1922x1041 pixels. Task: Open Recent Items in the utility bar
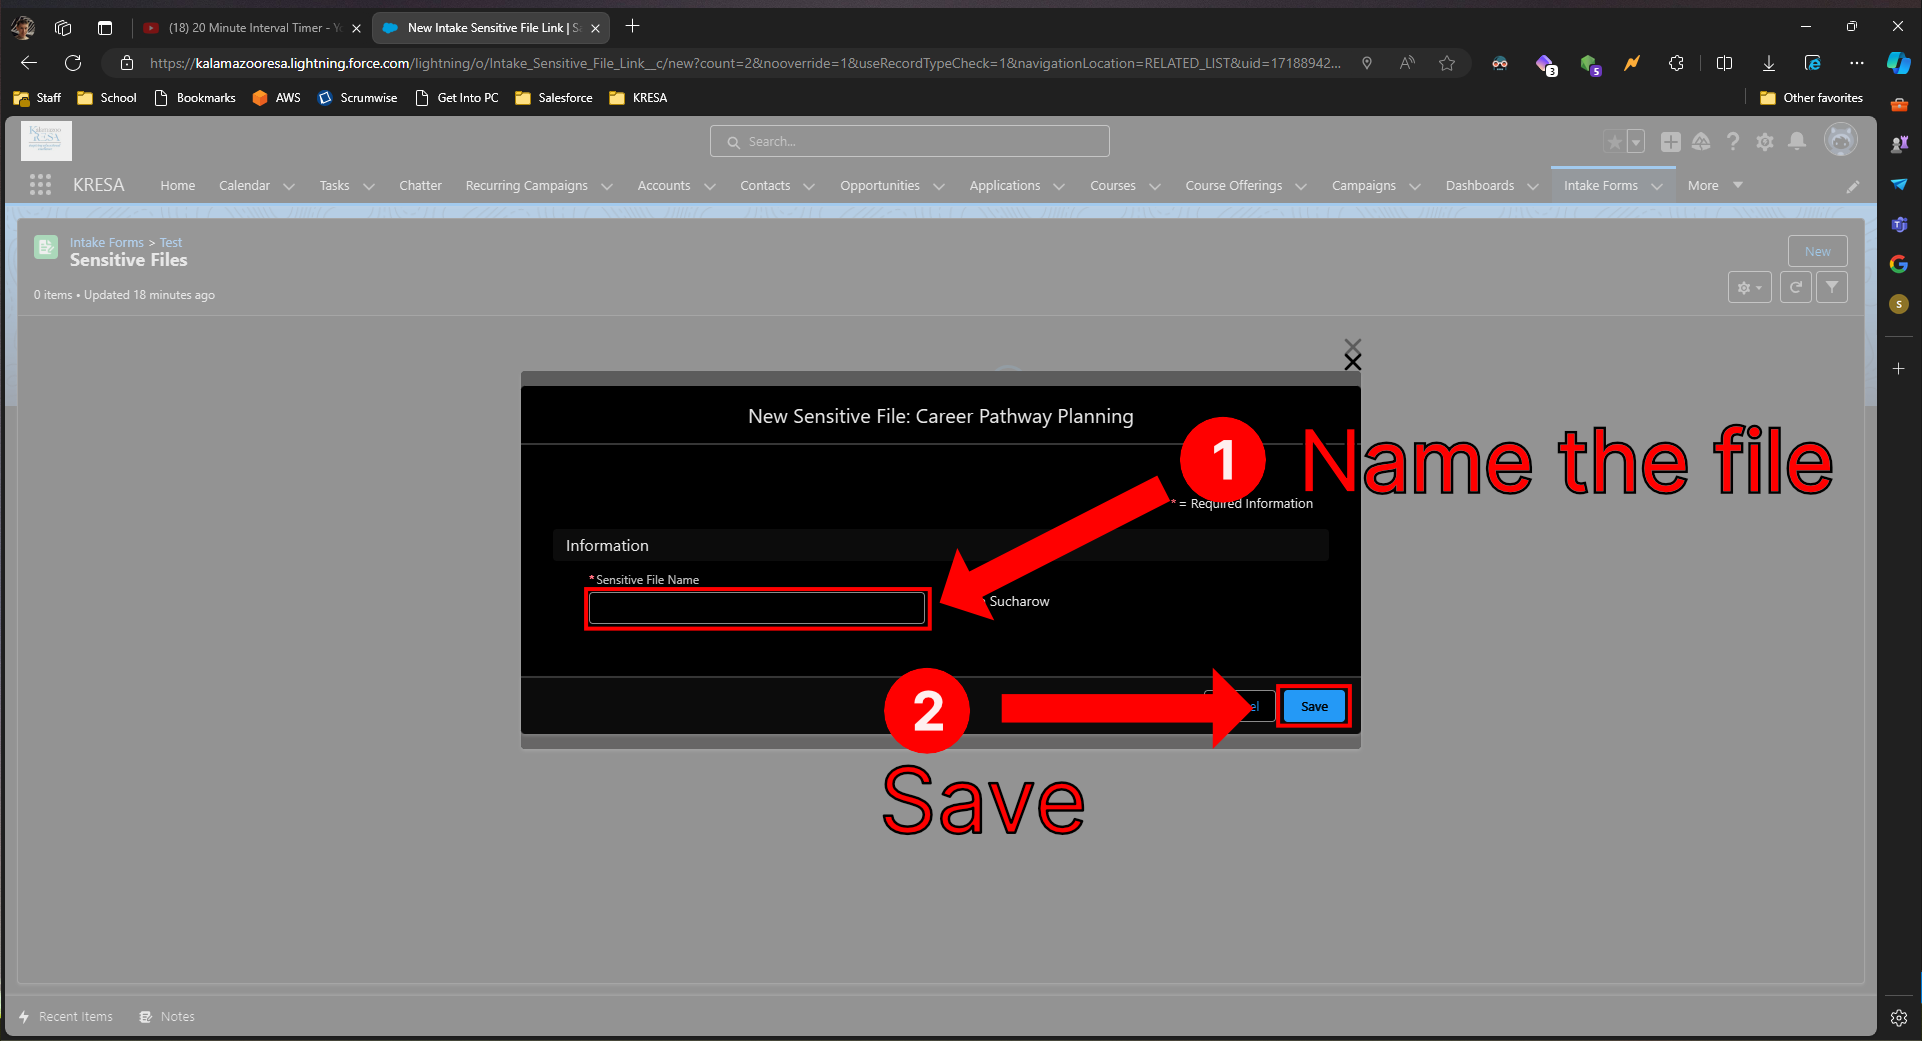click(66, 1017)
